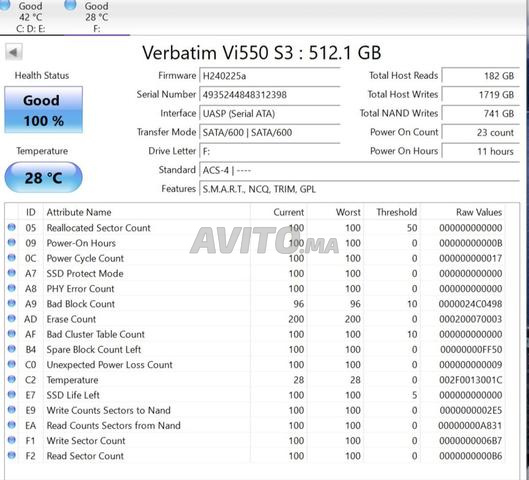Click the Standard ACS-4 field

(359, 170)
